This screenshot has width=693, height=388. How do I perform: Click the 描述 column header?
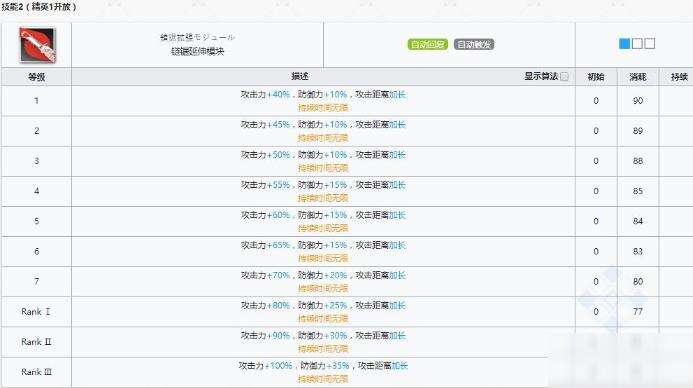[x=299, y=76]
